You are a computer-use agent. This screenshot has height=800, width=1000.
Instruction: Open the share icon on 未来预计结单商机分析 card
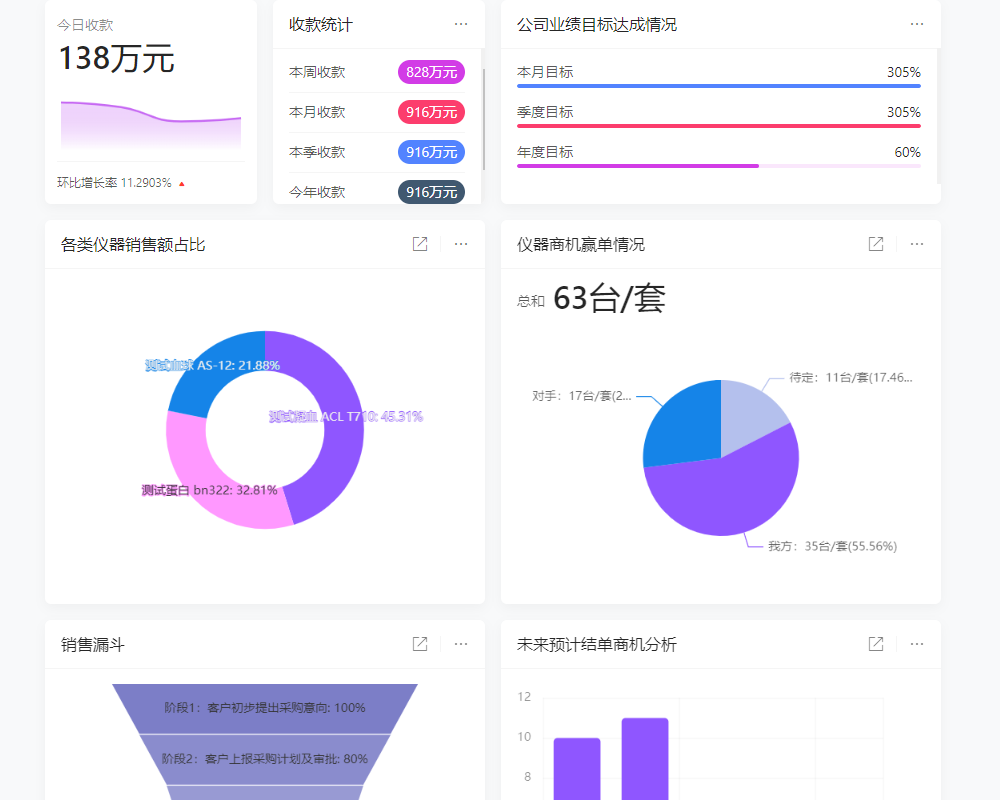pyautogui.click(x=875, y=644)
